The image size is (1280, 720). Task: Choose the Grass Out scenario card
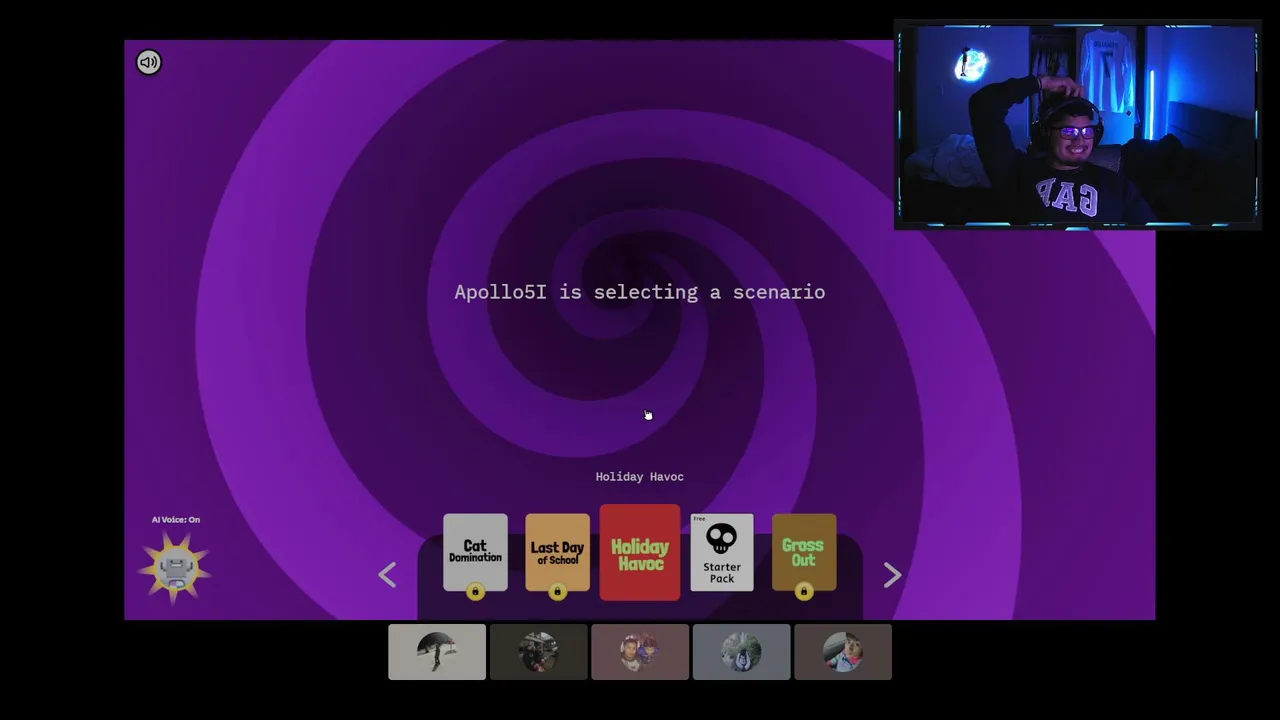coord(804,552)
